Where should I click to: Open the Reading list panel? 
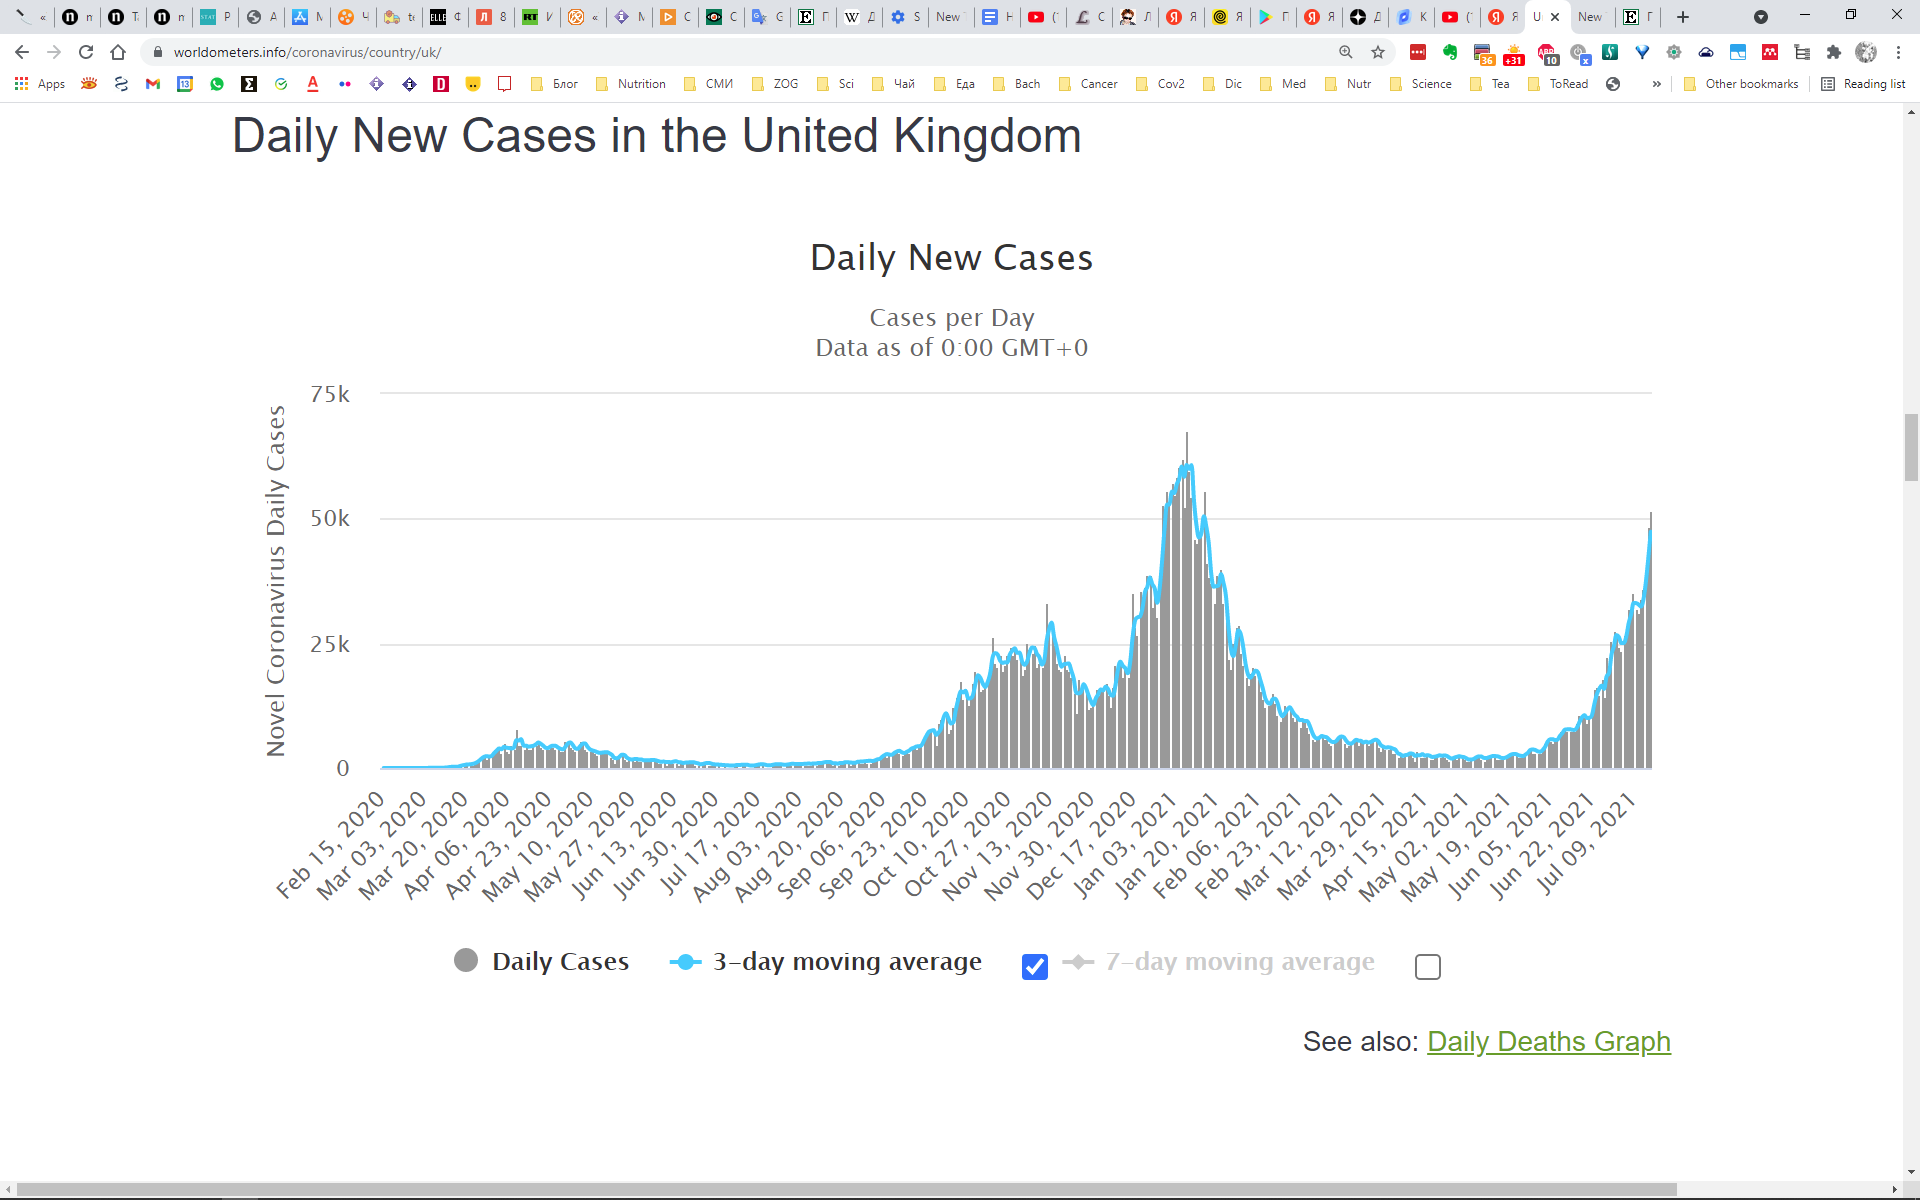pyautogui.click(x=1863, y=84)
